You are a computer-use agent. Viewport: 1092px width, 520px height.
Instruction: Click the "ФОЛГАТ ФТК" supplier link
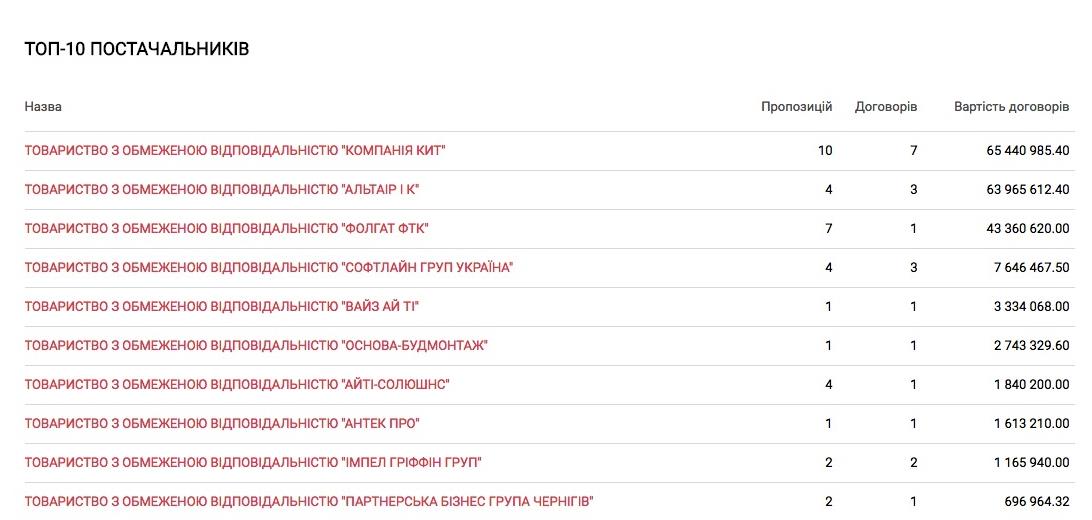point(227,229)
